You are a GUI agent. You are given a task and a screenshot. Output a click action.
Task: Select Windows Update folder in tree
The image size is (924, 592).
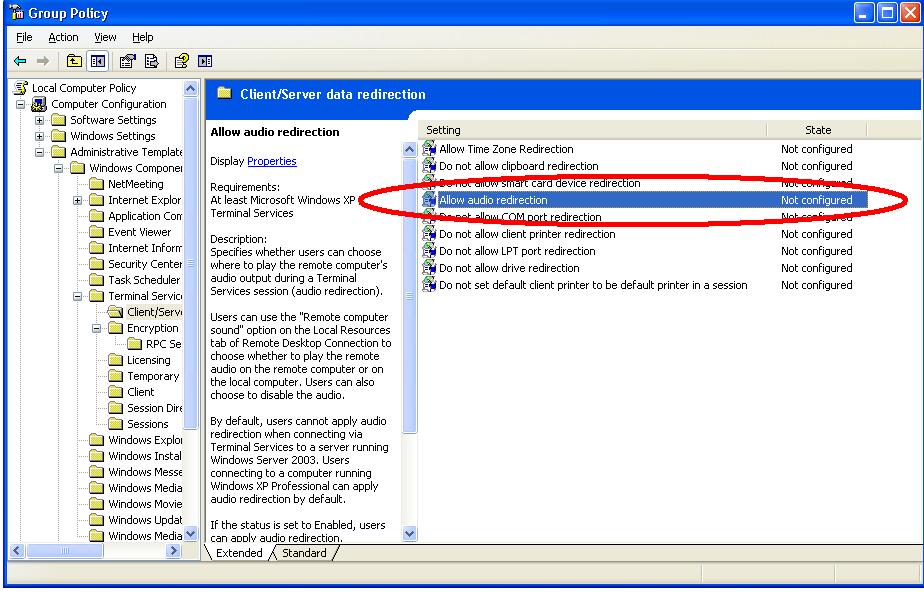145,520
